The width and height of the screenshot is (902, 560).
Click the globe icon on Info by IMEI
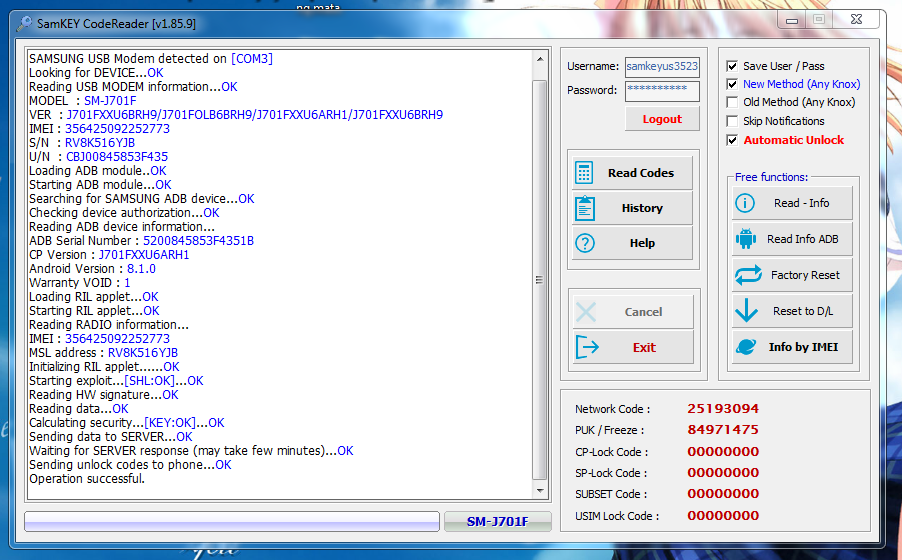point(746,347)
